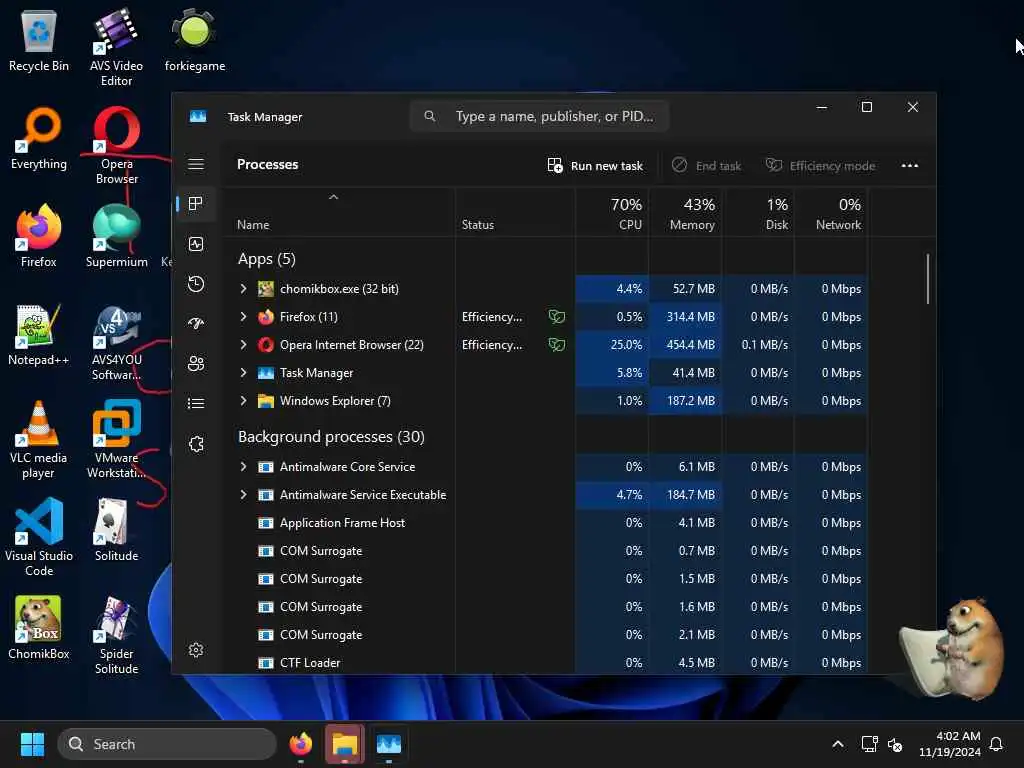Click the efficiency leaf icon for Opera row
1024x768 pixels.
pyautogui.click(x=556, y=344)
